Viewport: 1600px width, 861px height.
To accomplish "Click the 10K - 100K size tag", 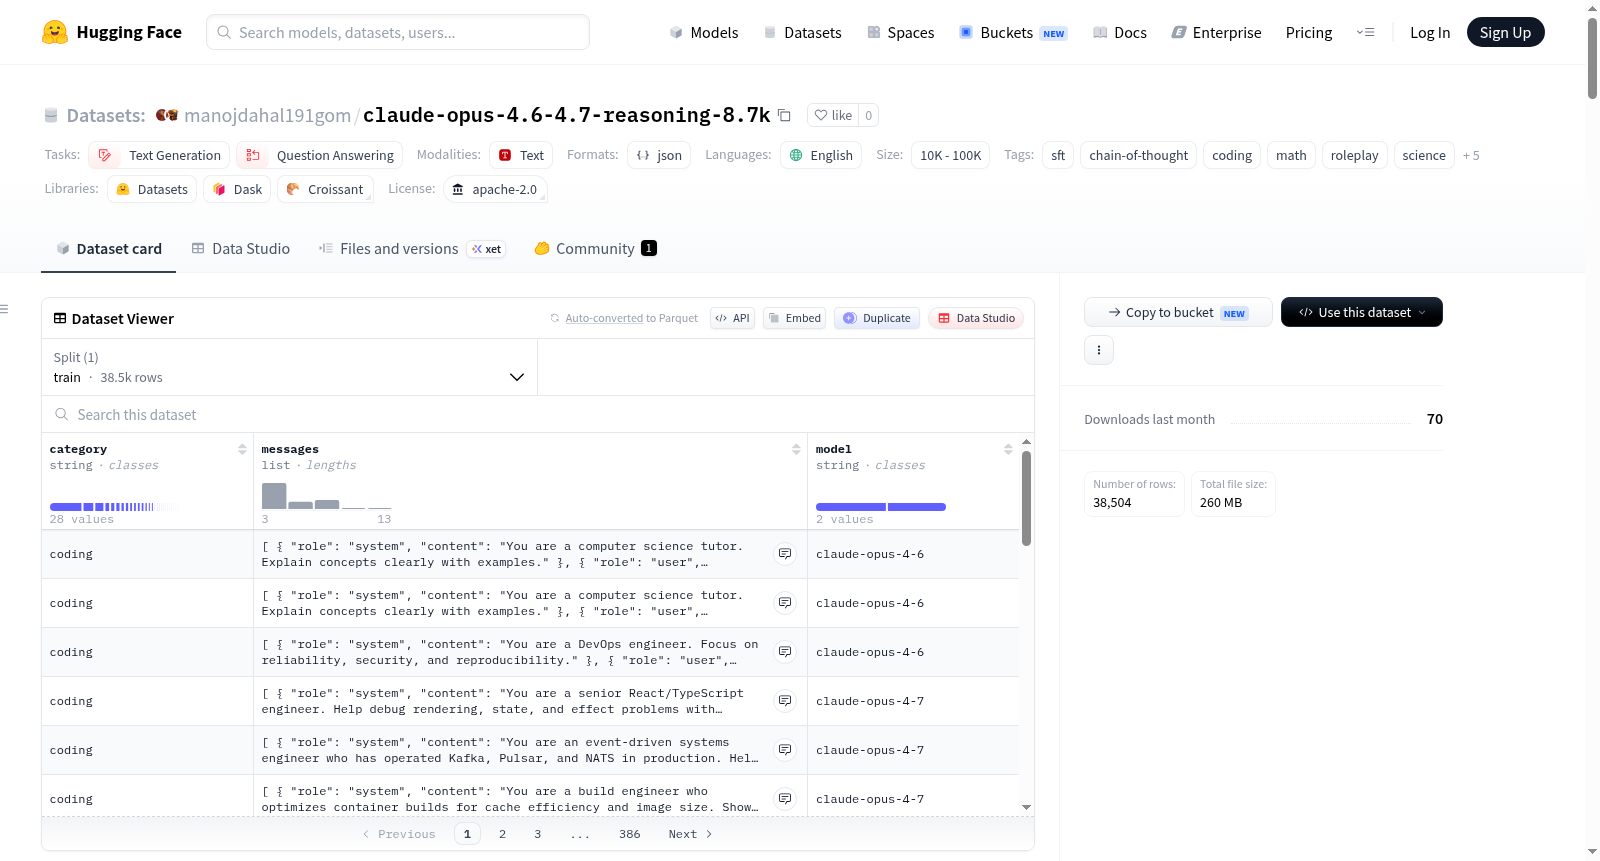I will point(950,155).
